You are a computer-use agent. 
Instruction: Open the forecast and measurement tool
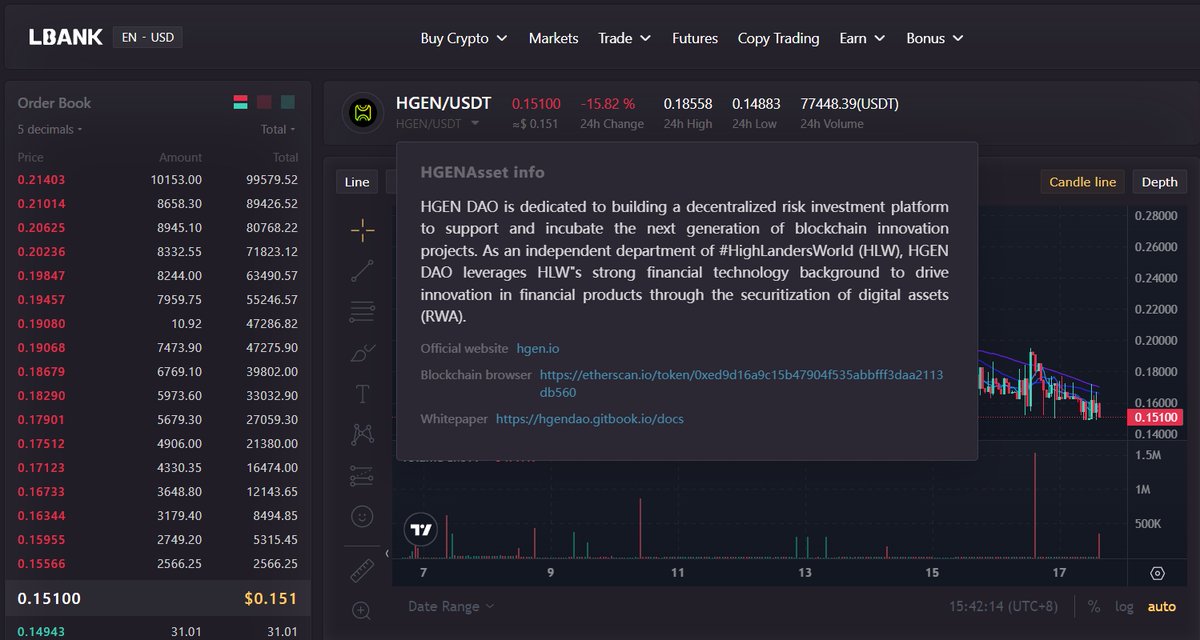pyautogui.click(x=363, y=476)
